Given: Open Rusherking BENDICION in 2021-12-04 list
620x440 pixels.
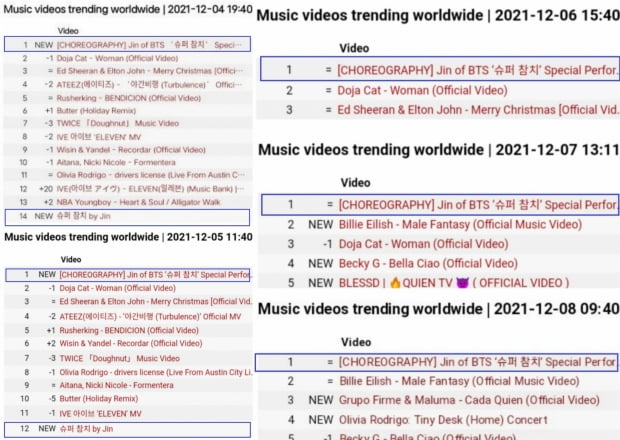Looking at the screenshot, I should [x=129, y=98].
